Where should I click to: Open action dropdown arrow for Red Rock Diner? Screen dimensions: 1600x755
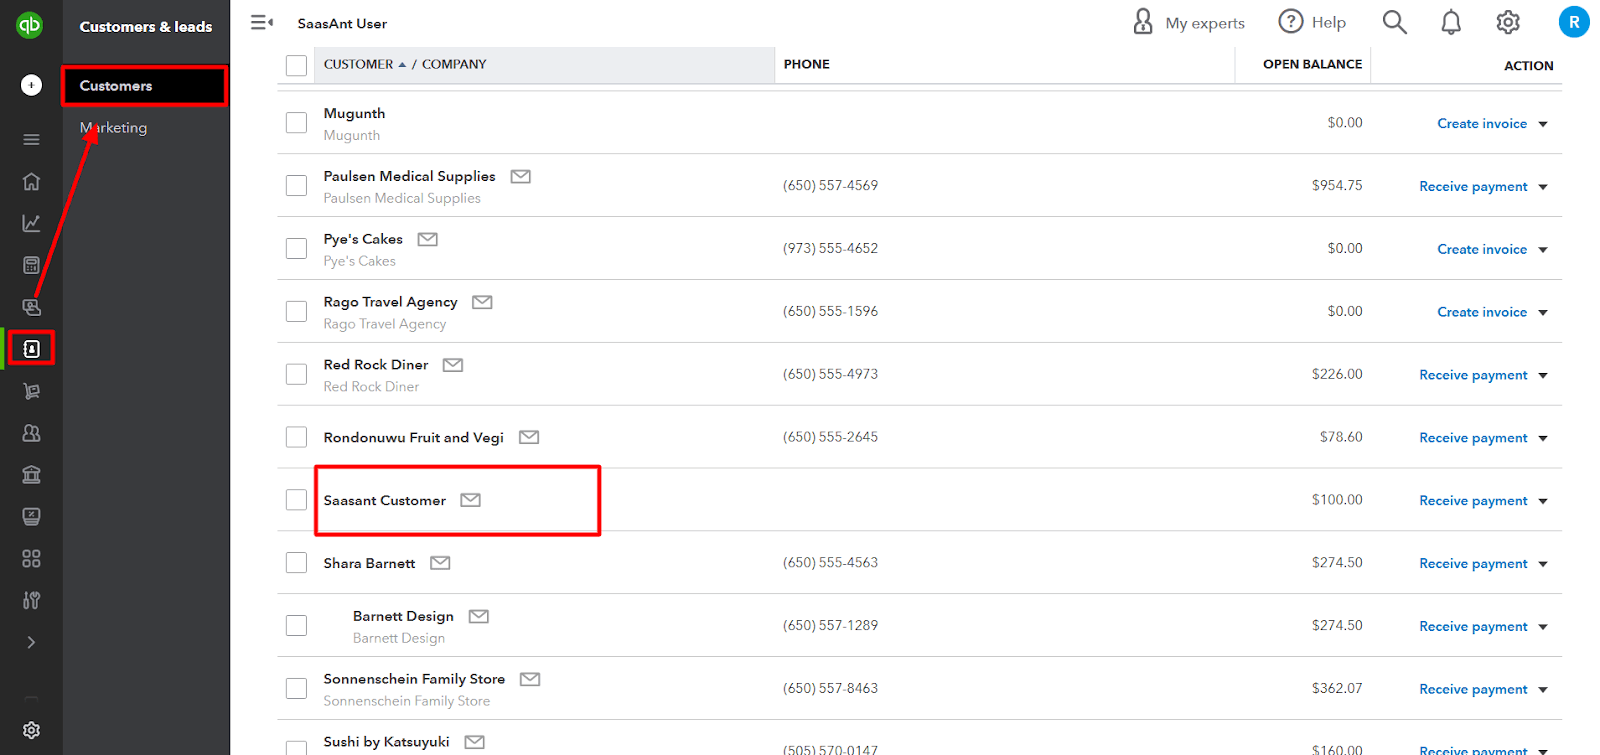tap(1543, 376)
